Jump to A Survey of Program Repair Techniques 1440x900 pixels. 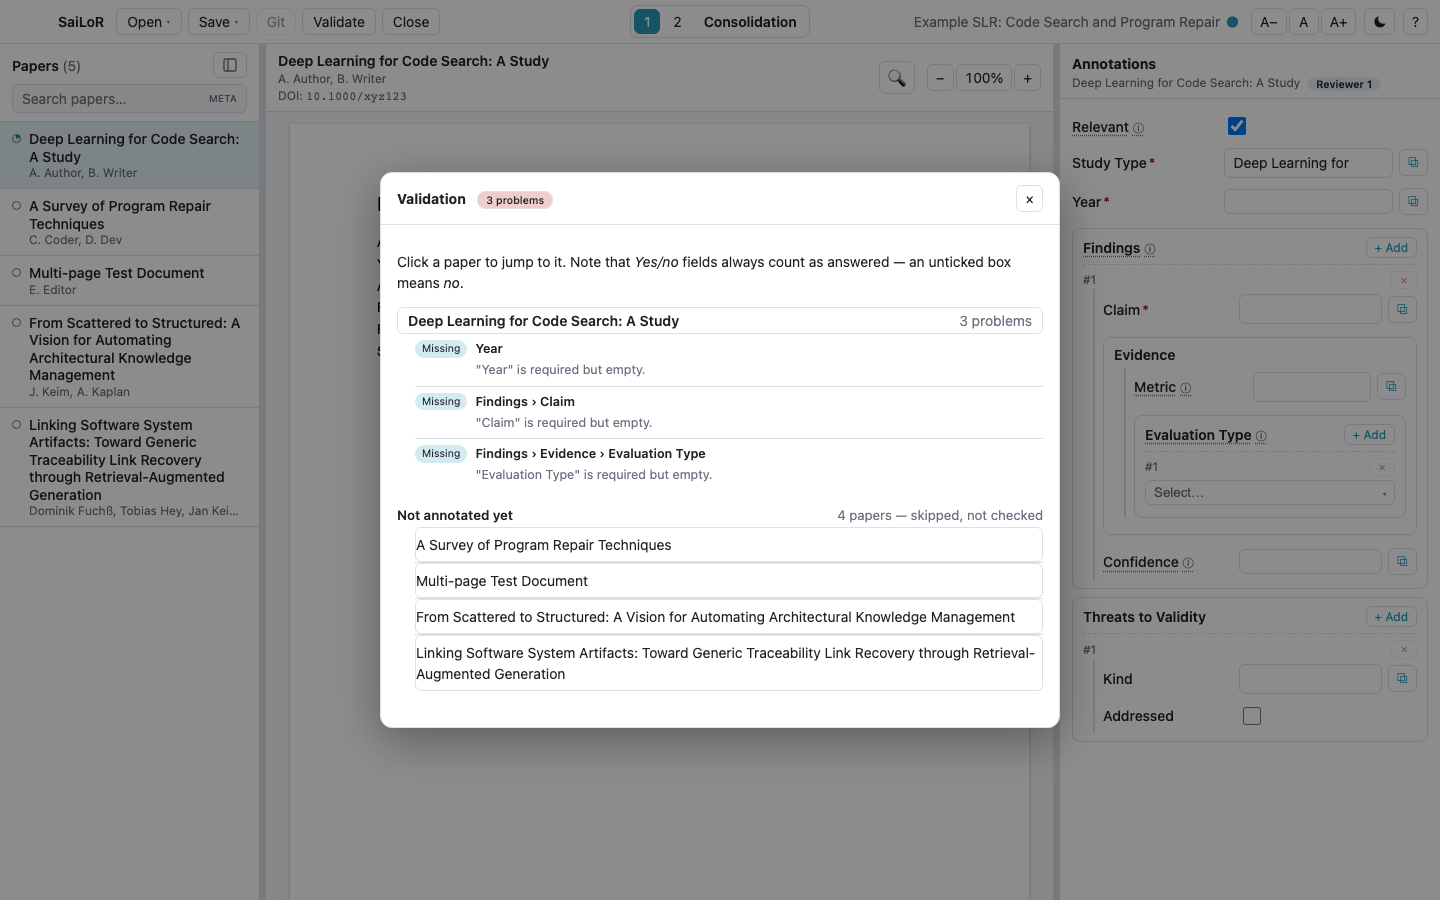click(729, 545)
